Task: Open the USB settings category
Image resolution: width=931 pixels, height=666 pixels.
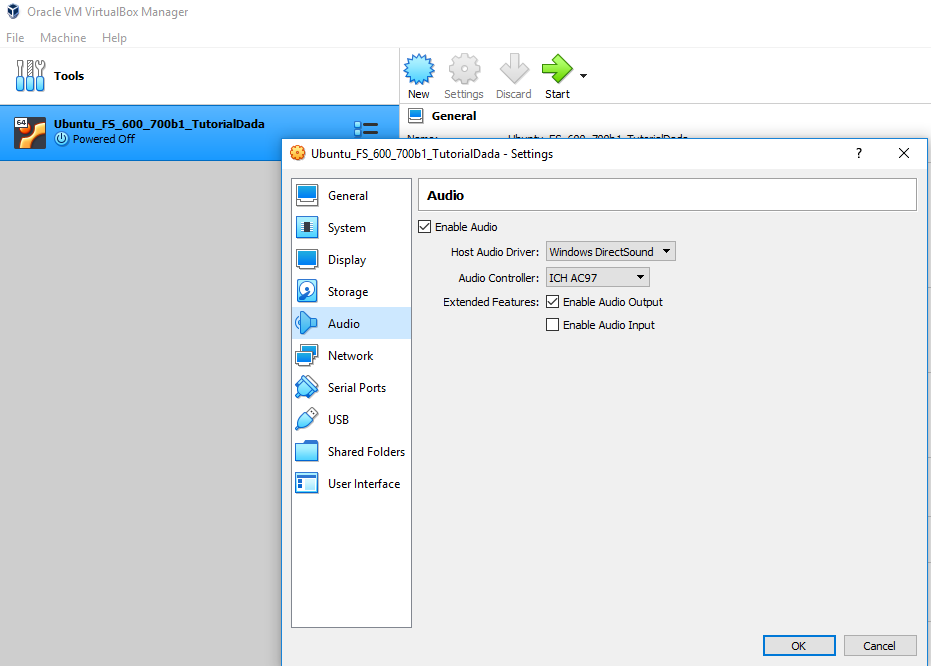Action: tap(338, 420)
